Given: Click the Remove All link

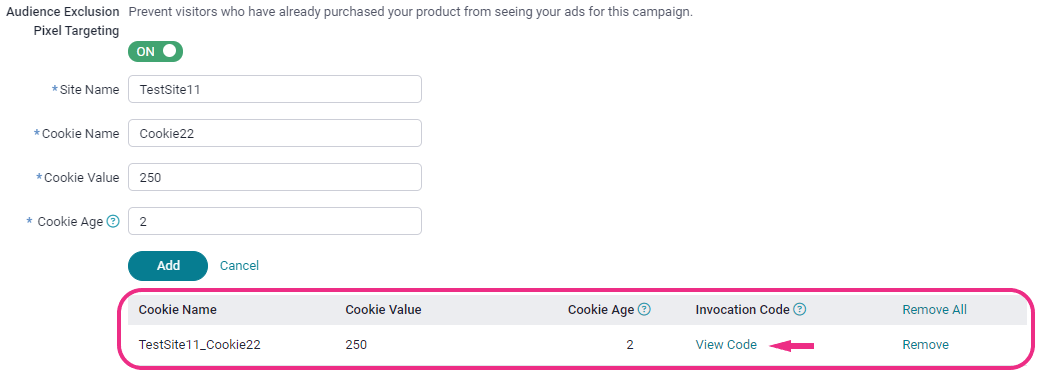Looking at the screenshot, I should click(934, 309).
